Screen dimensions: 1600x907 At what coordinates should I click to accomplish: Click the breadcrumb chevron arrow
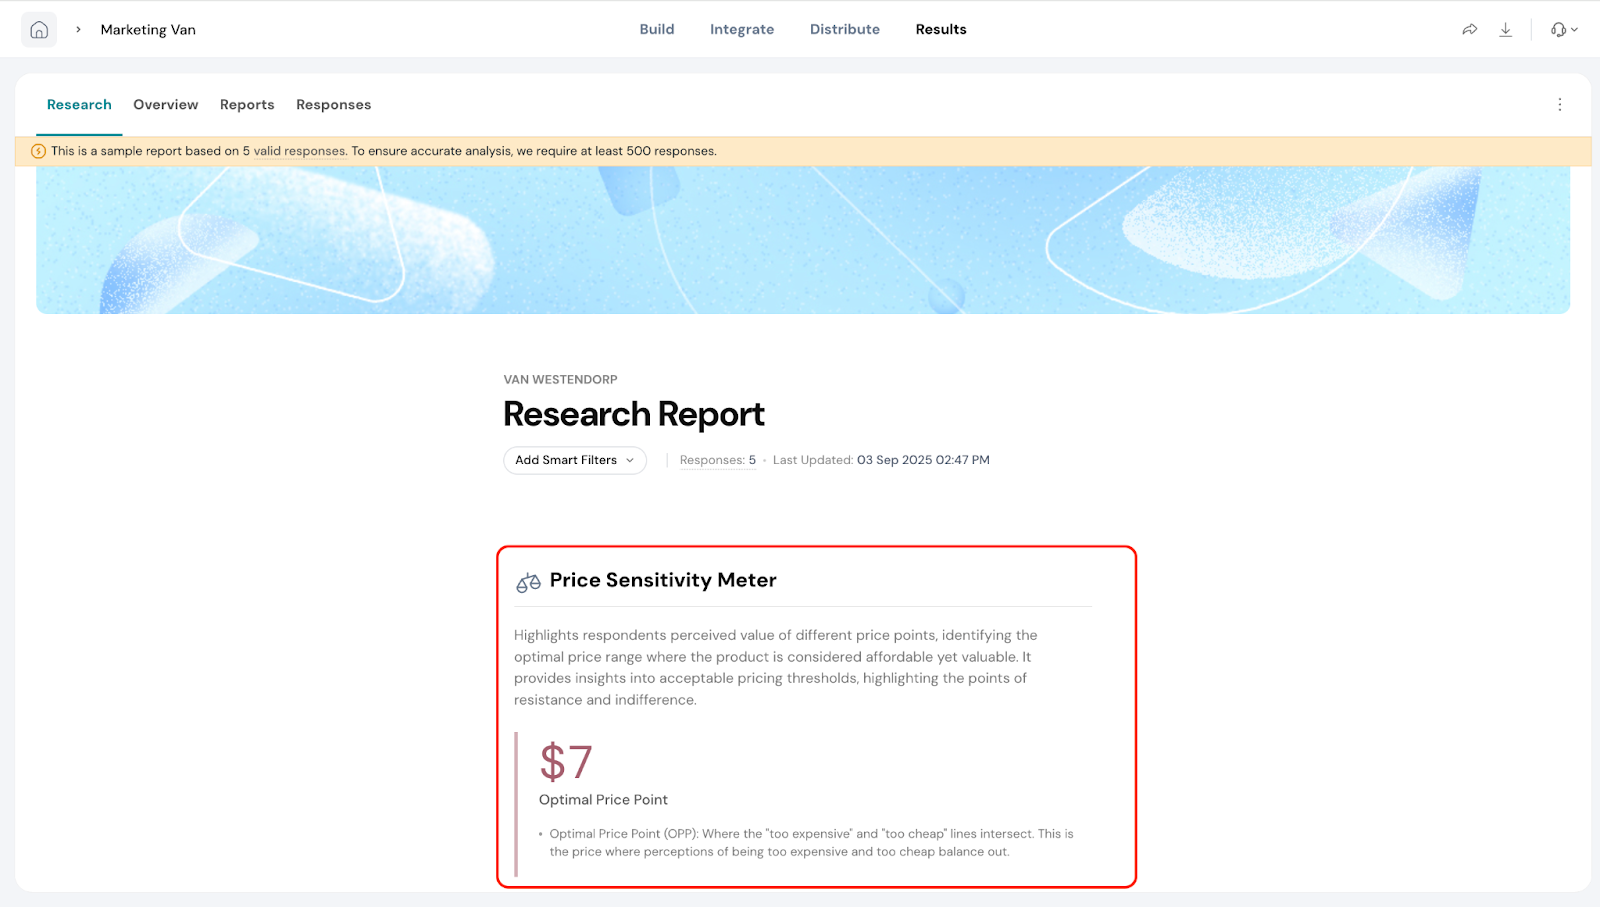click(78, 30)
